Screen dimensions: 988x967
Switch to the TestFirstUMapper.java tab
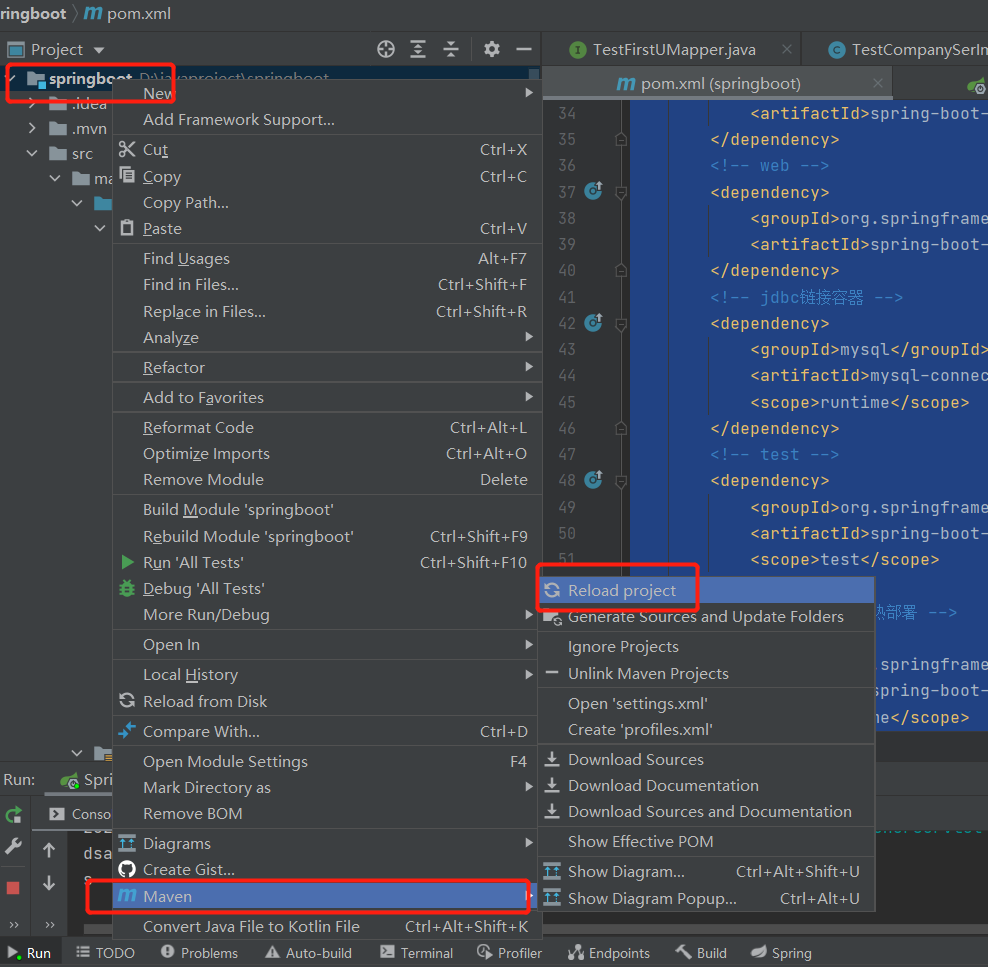[x=674, y=49]
